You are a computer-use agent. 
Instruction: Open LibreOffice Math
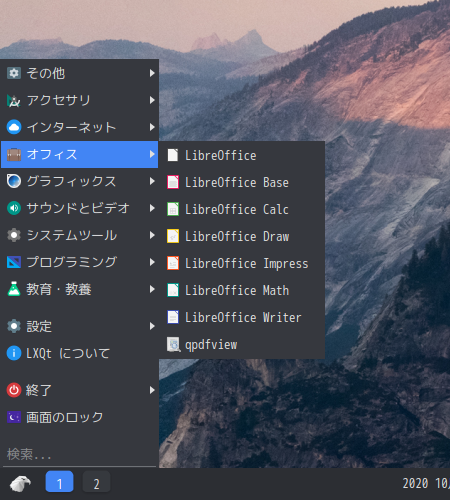242,290
